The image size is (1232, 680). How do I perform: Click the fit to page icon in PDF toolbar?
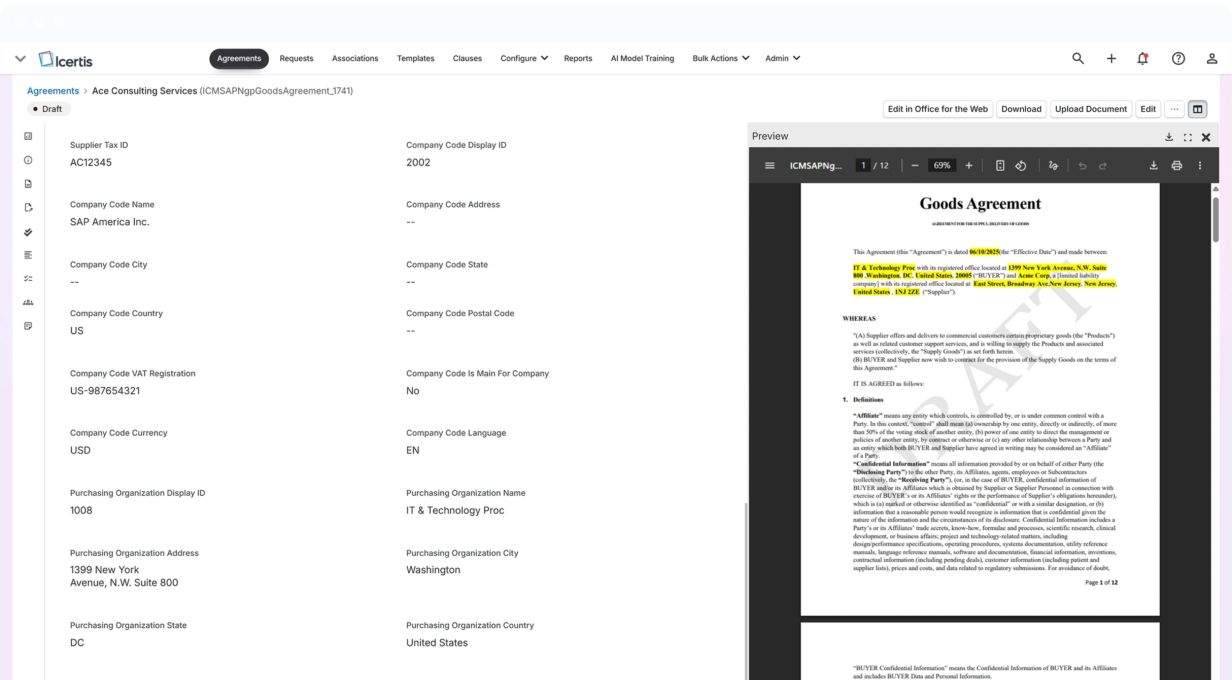tap(1000, 166)
